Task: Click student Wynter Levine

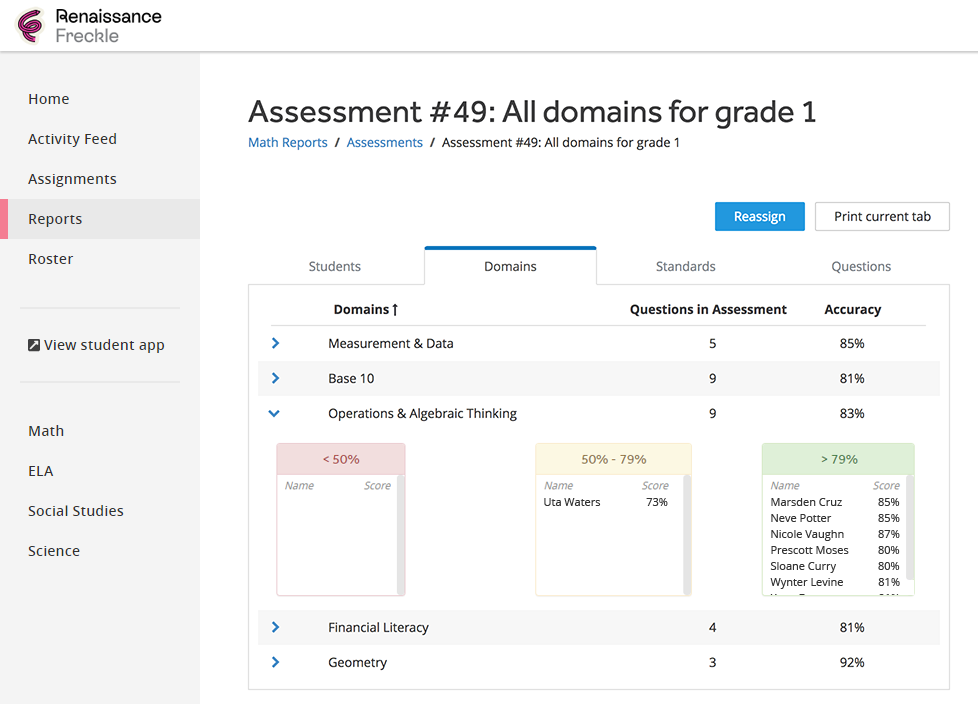Action: tap(806, 582)
